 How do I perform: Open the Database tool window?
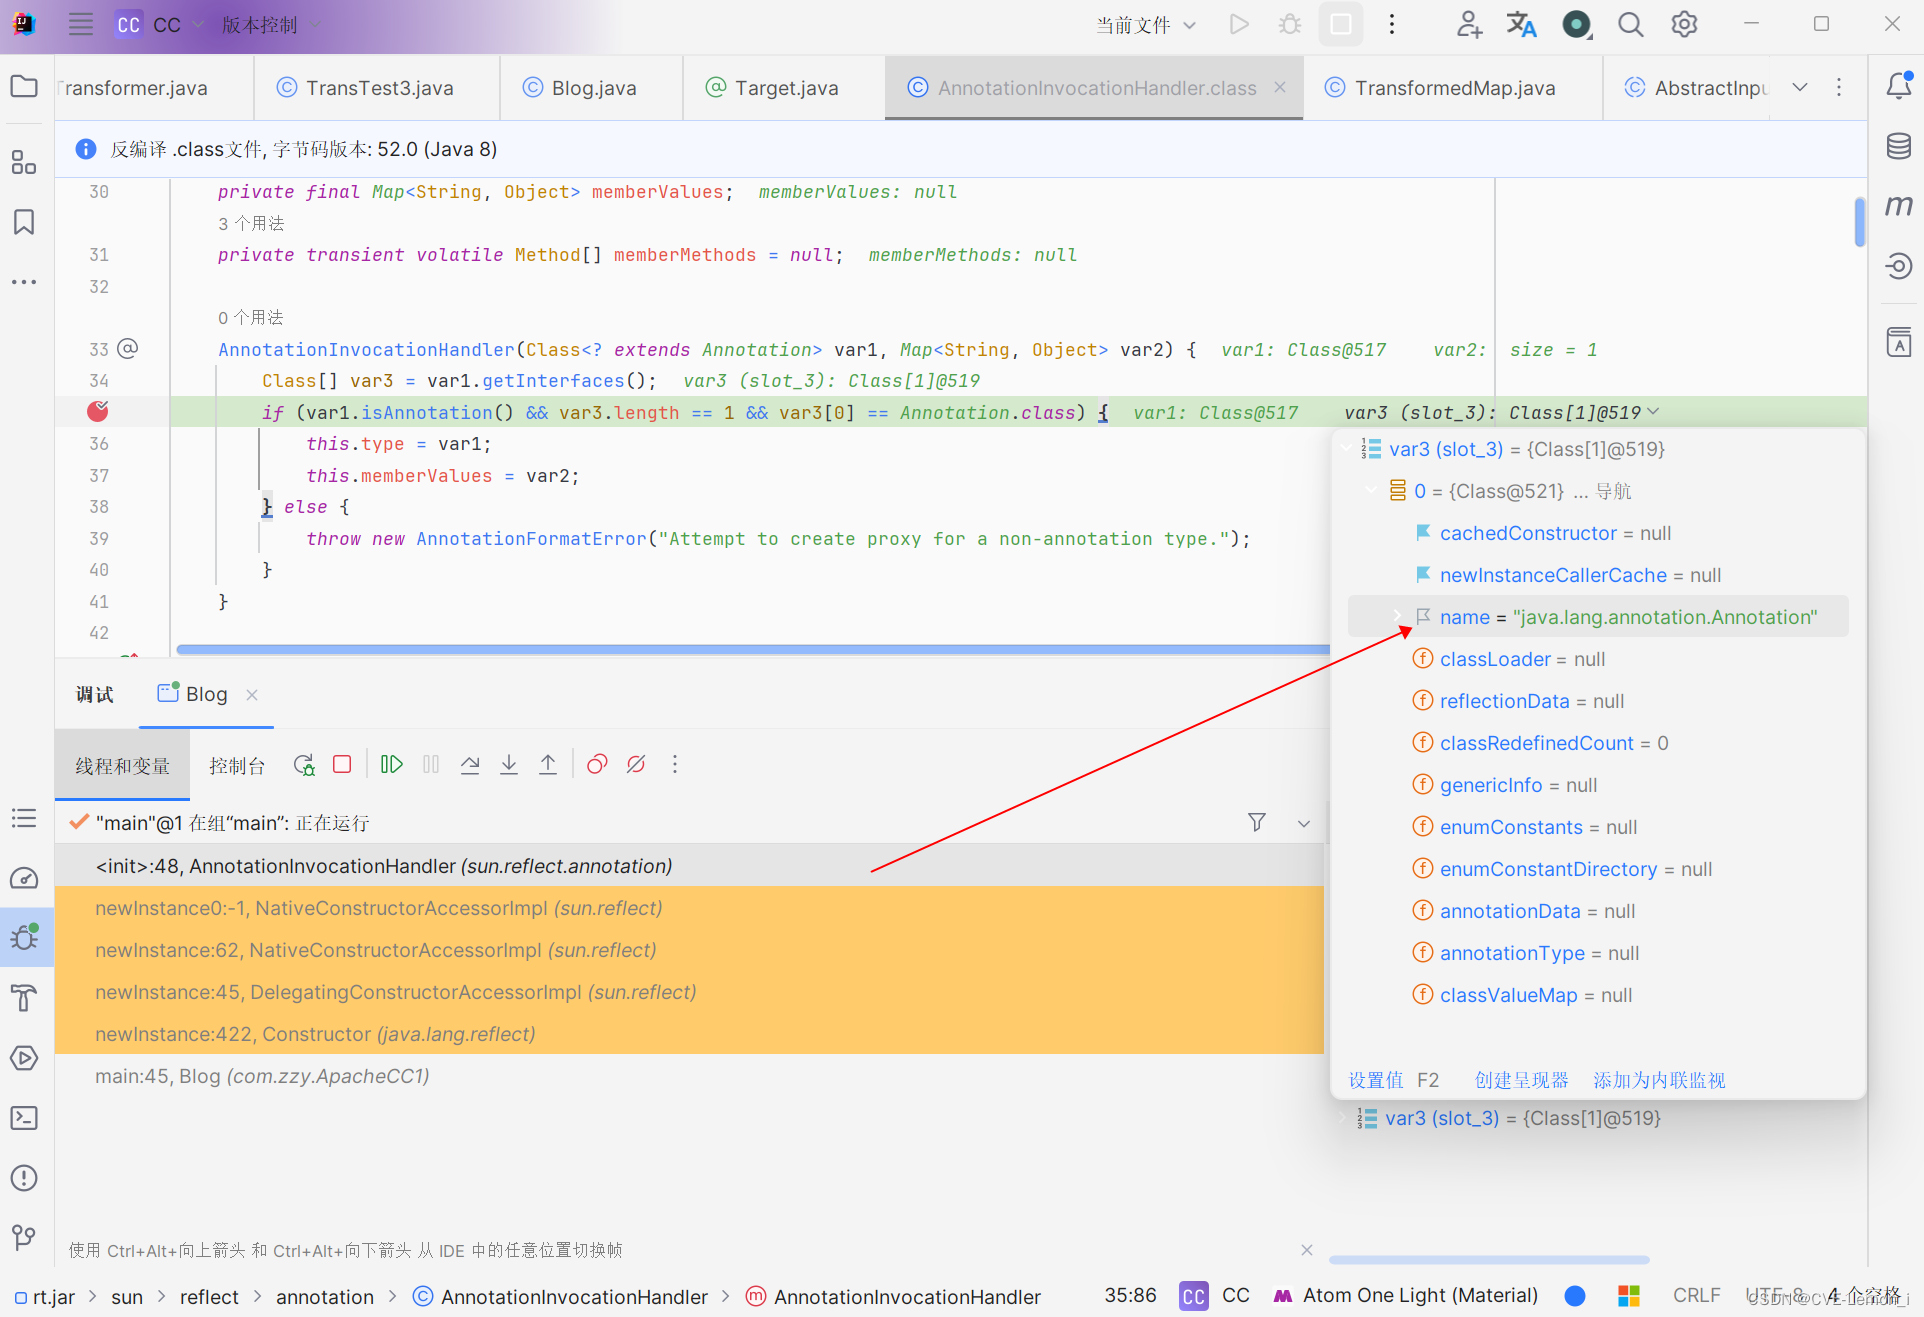[x=1899, y=147]
